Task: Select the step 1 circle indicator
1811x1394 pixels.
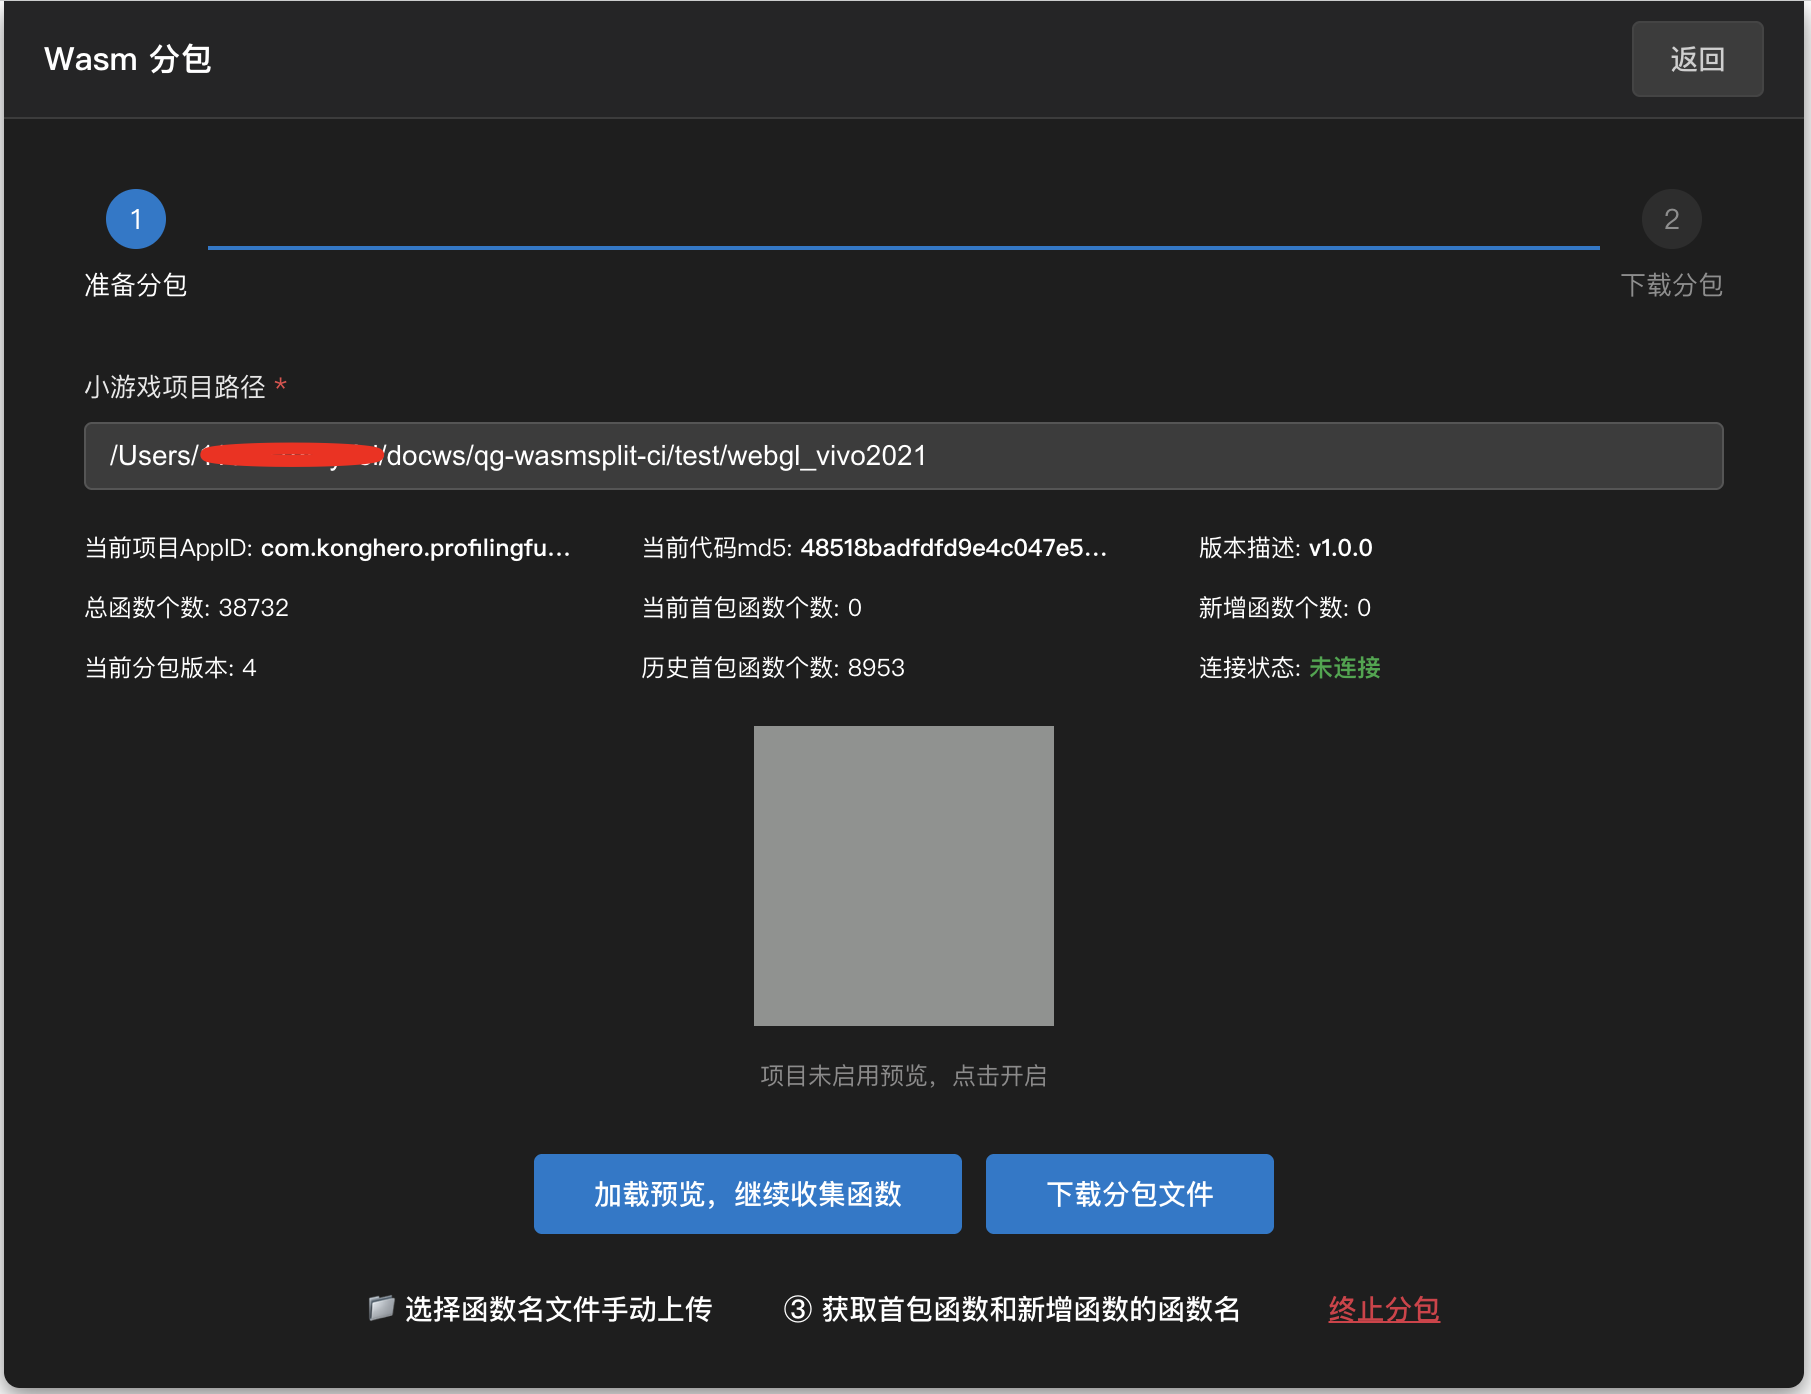Action: (x=136, y=219)
